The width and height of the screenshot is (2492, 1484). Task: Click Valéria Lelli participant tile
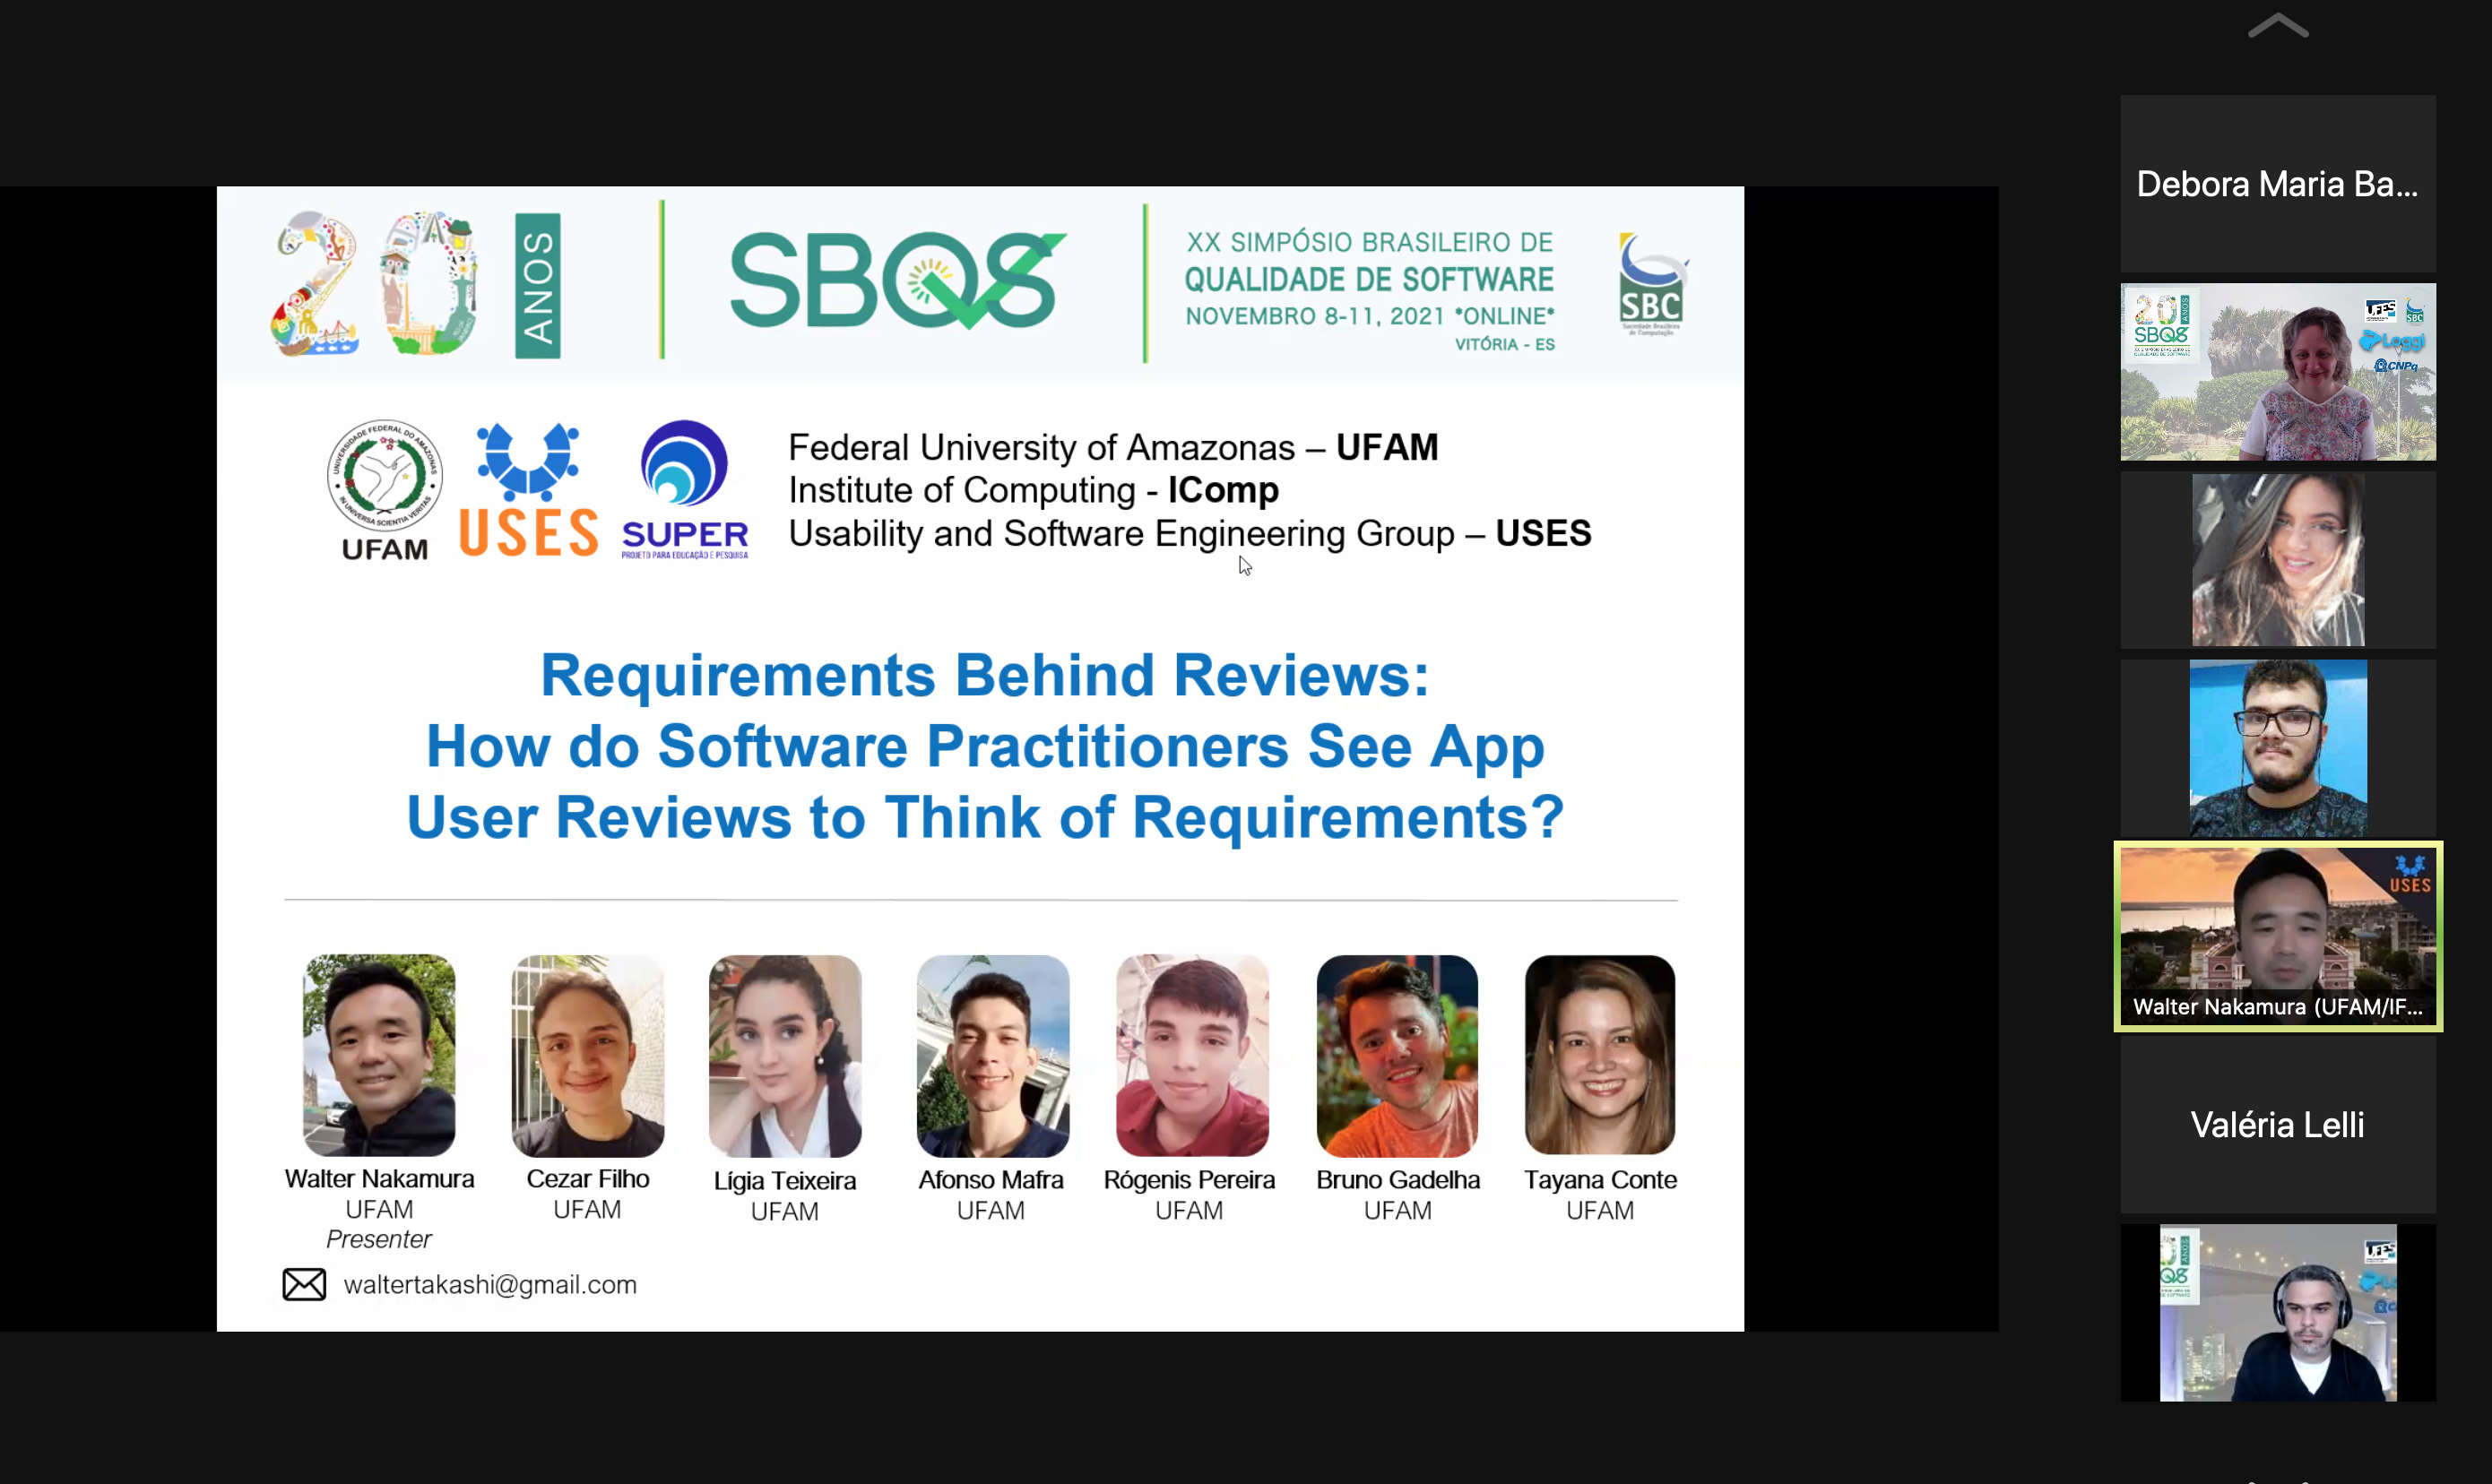2277,1124
